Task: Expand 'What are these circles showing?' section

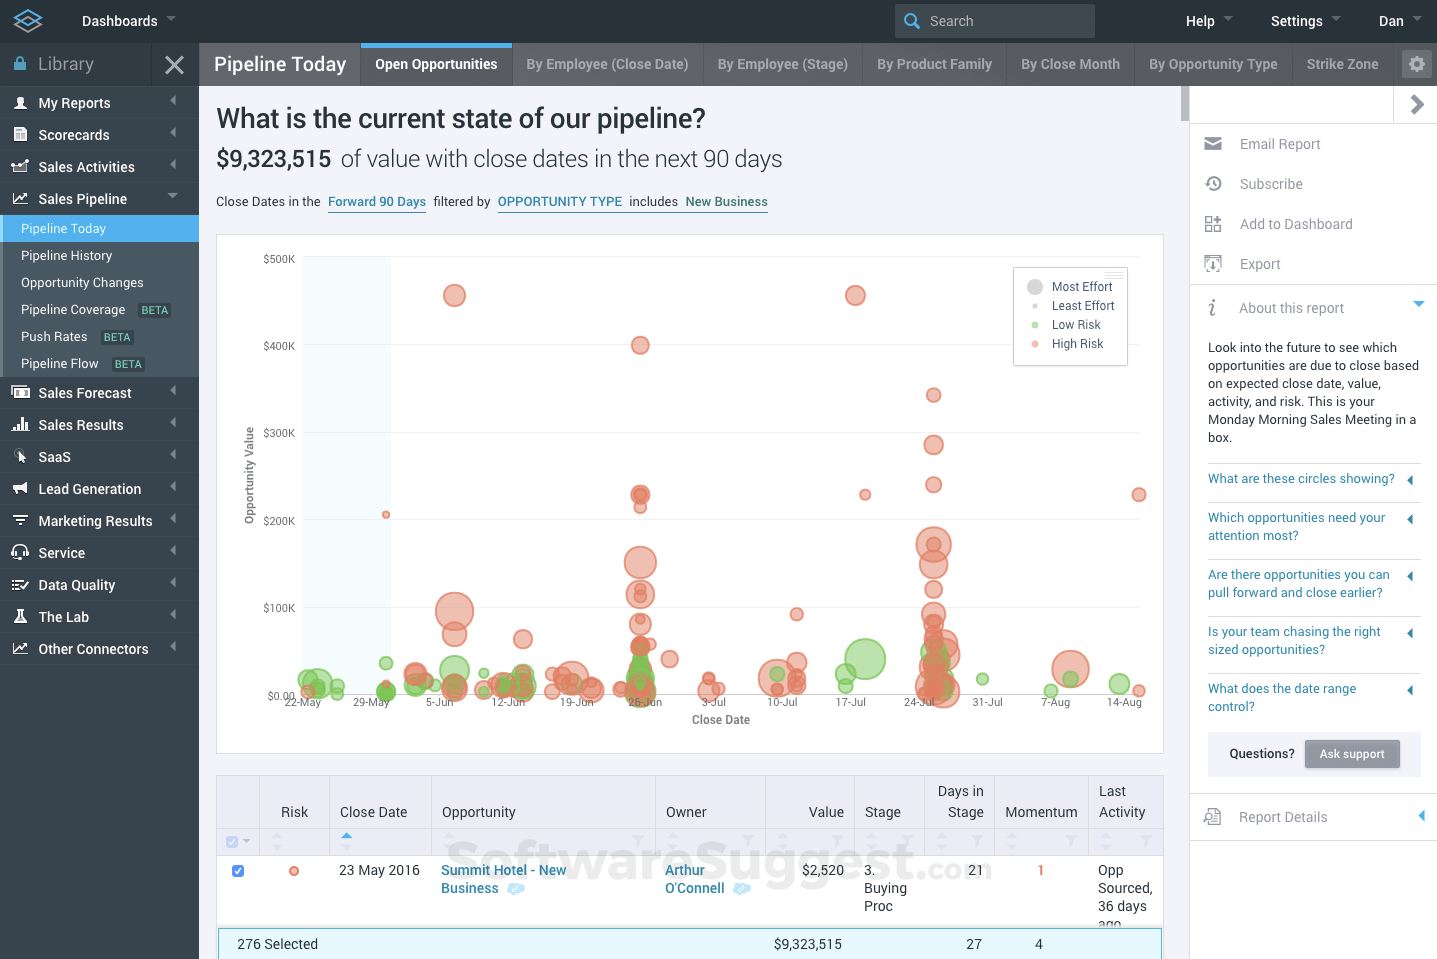Action: click(x=1300, y=479)
